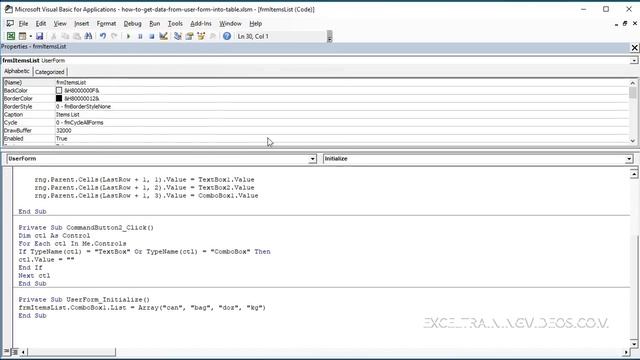Open Find with the binoculars icon
Screen dimensions: 640x360
(88, 36)
